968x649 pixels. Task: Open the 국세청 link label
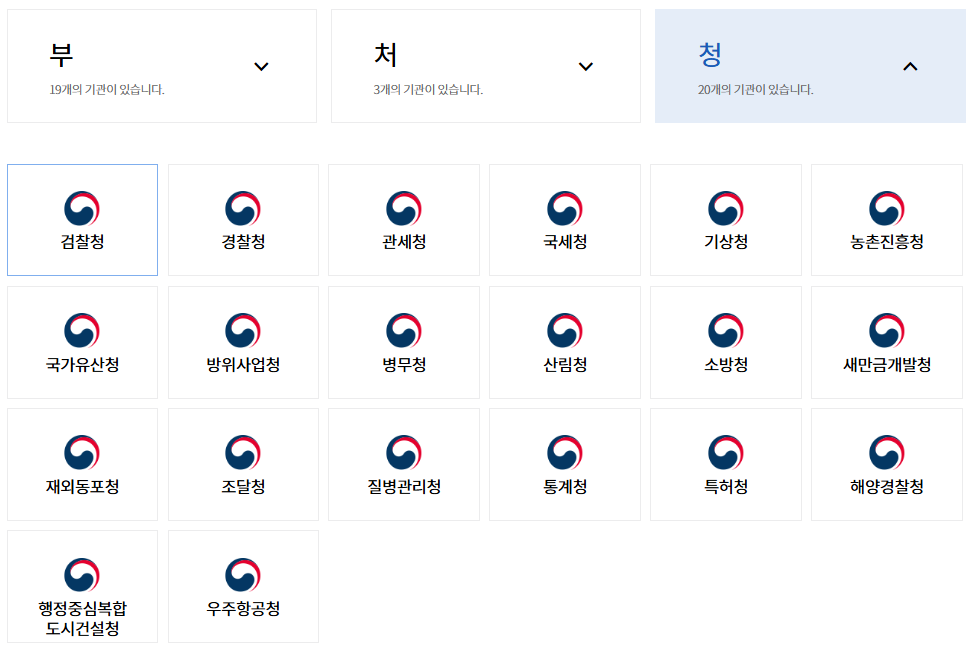tap(565, 241)
